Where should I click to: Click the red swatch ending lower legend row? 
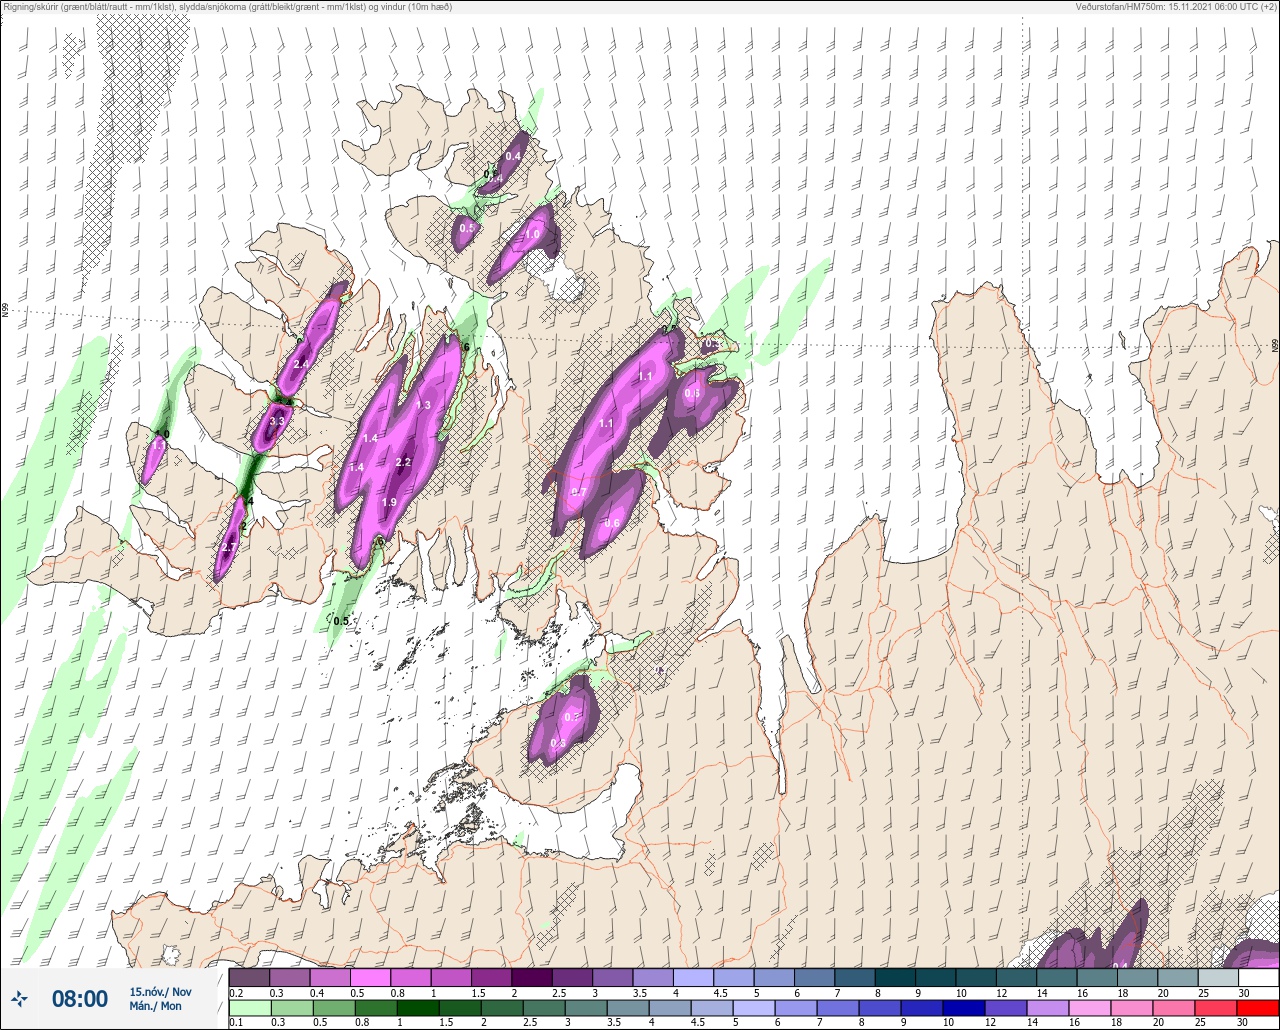coord(1258,1008)
